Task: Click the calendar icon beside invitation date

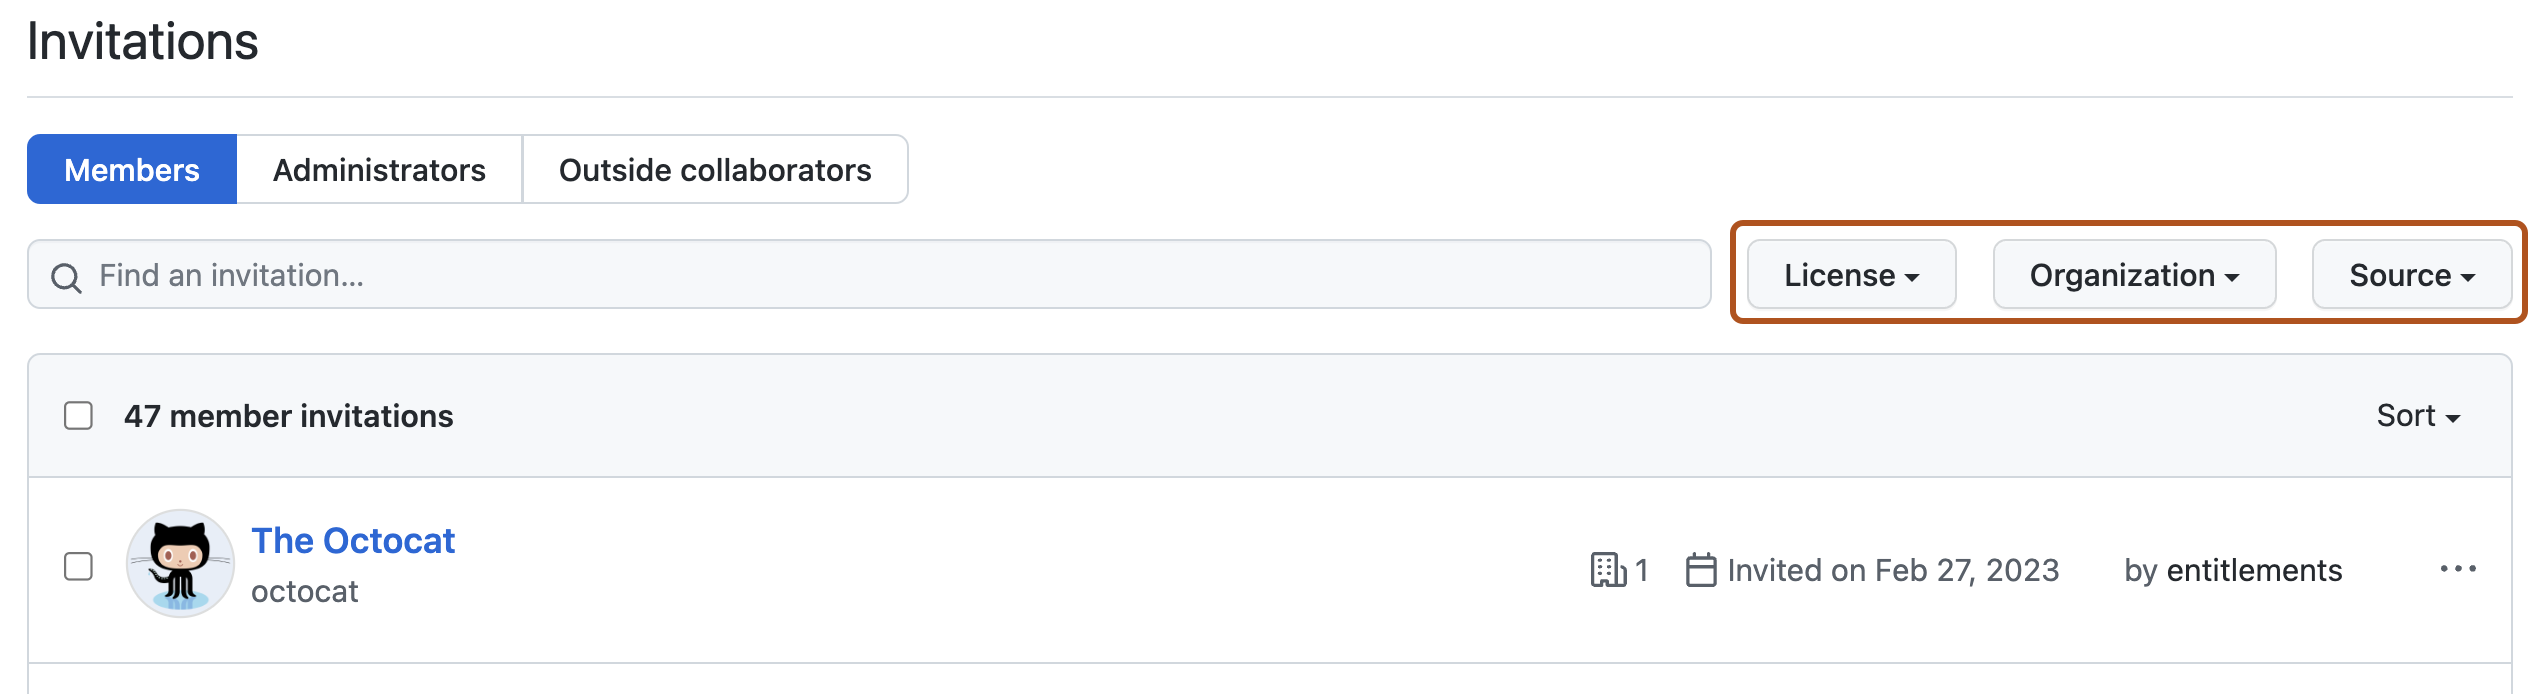Action: pos(1700,570)
